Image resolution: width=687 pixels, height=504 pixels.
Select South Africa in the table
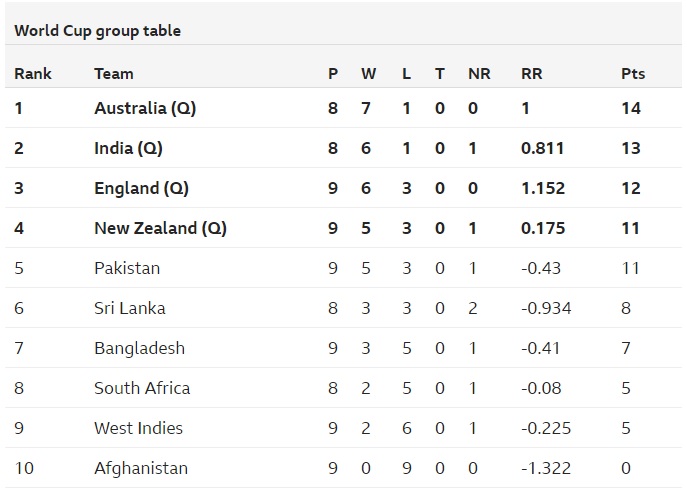pos(142,388)
